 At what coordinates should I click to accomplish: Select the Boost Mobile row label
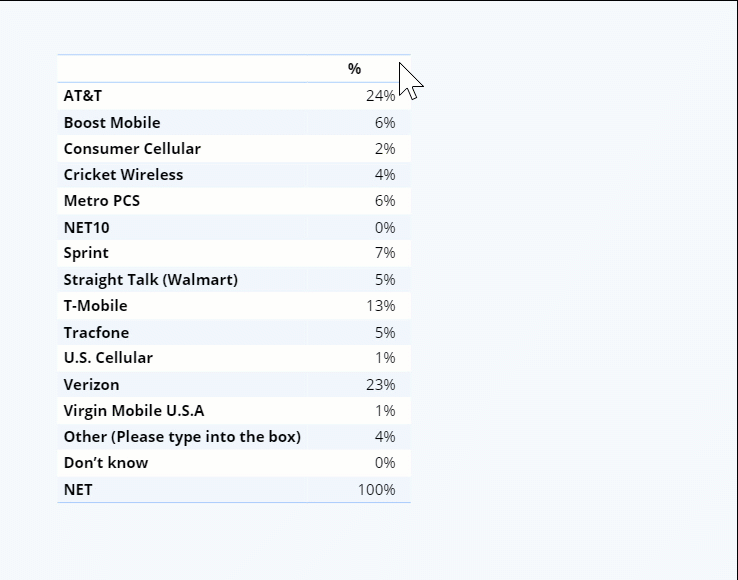coord(112,122)
